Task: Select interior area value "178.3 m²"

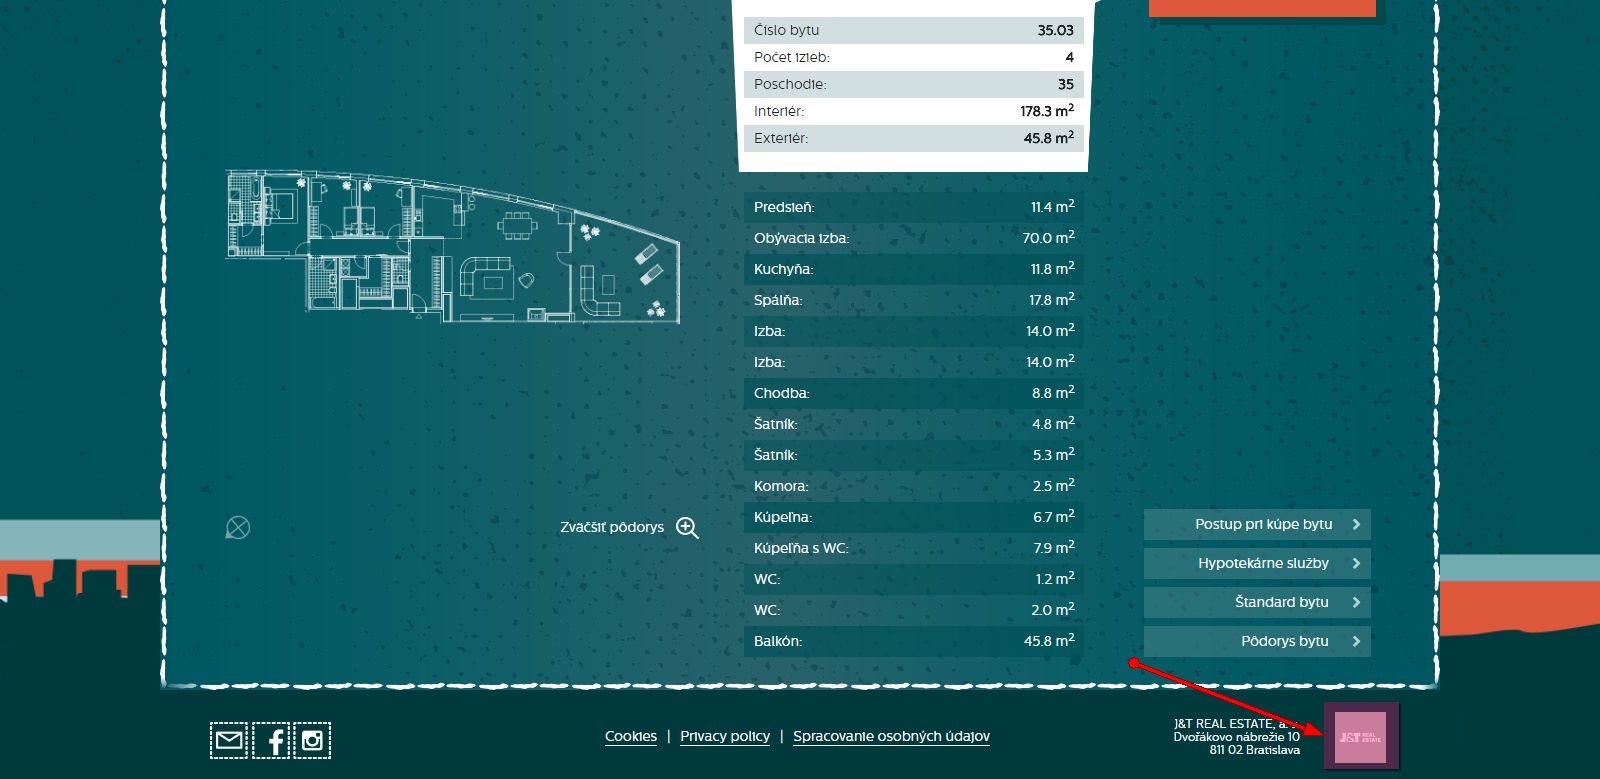Action: click(1047, 110)
